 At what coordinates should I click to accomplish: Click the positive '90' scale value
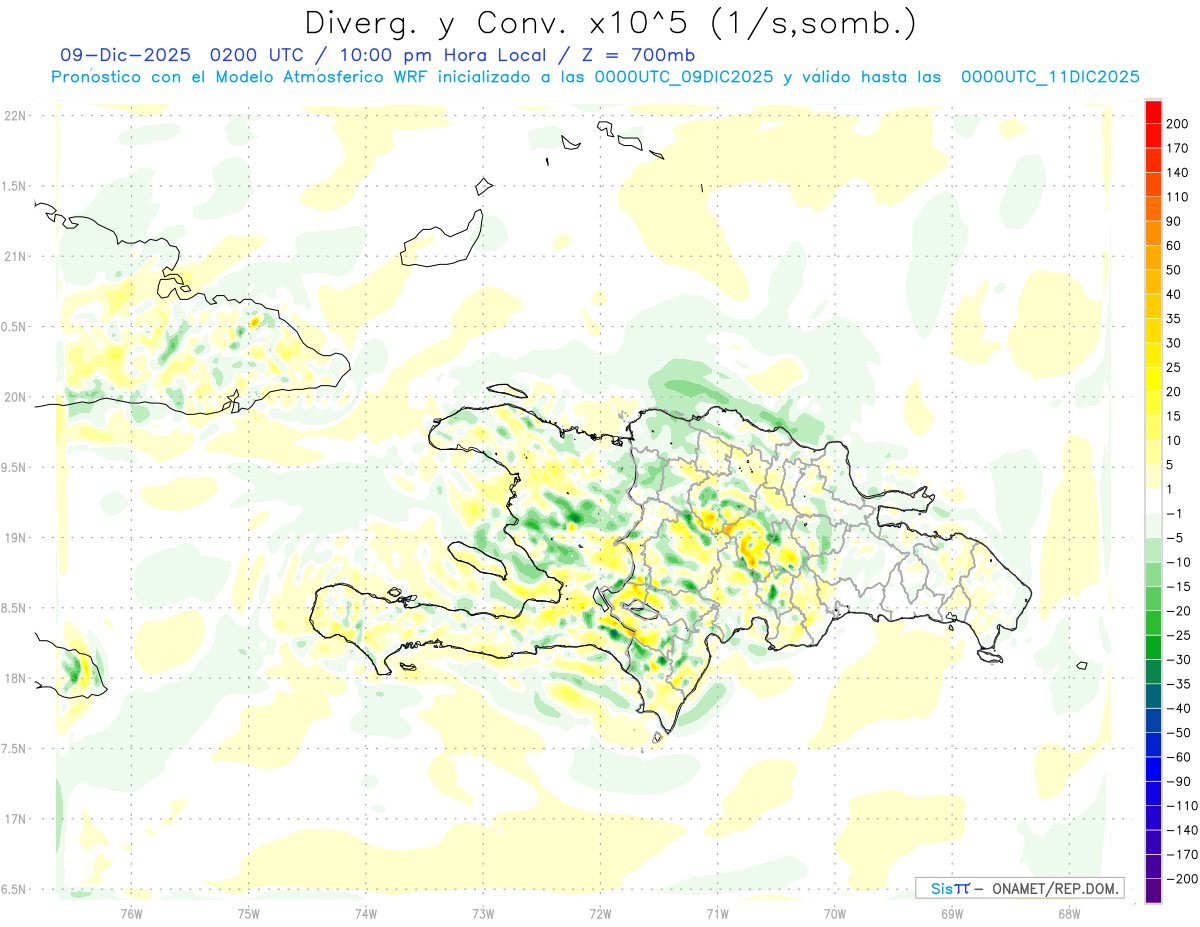click(1174, 221)
